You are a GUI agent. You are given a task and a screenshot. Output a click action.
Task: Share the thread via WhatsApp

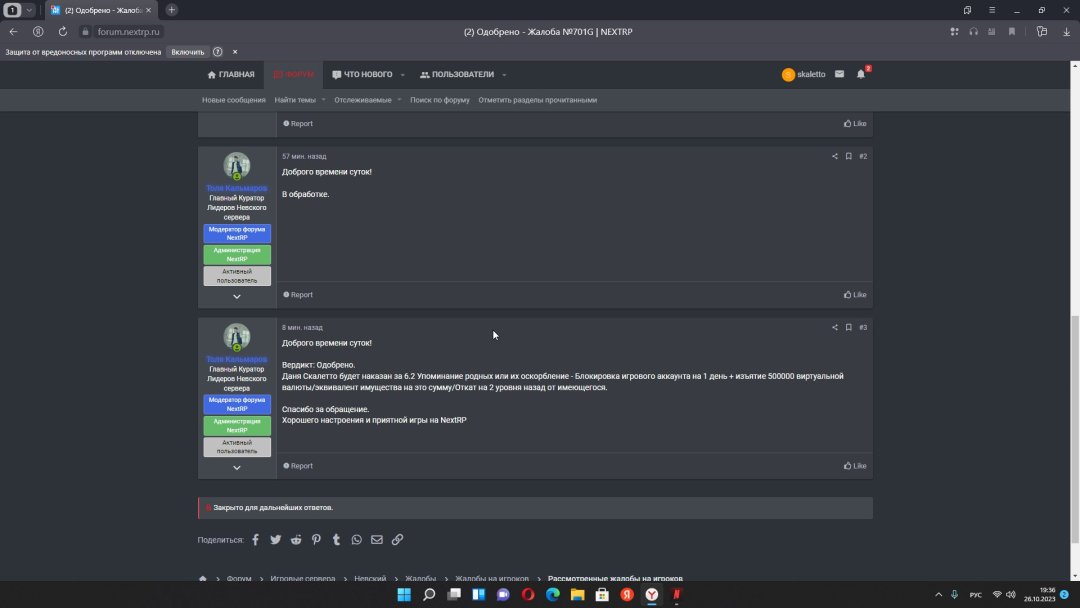[357, 540]
